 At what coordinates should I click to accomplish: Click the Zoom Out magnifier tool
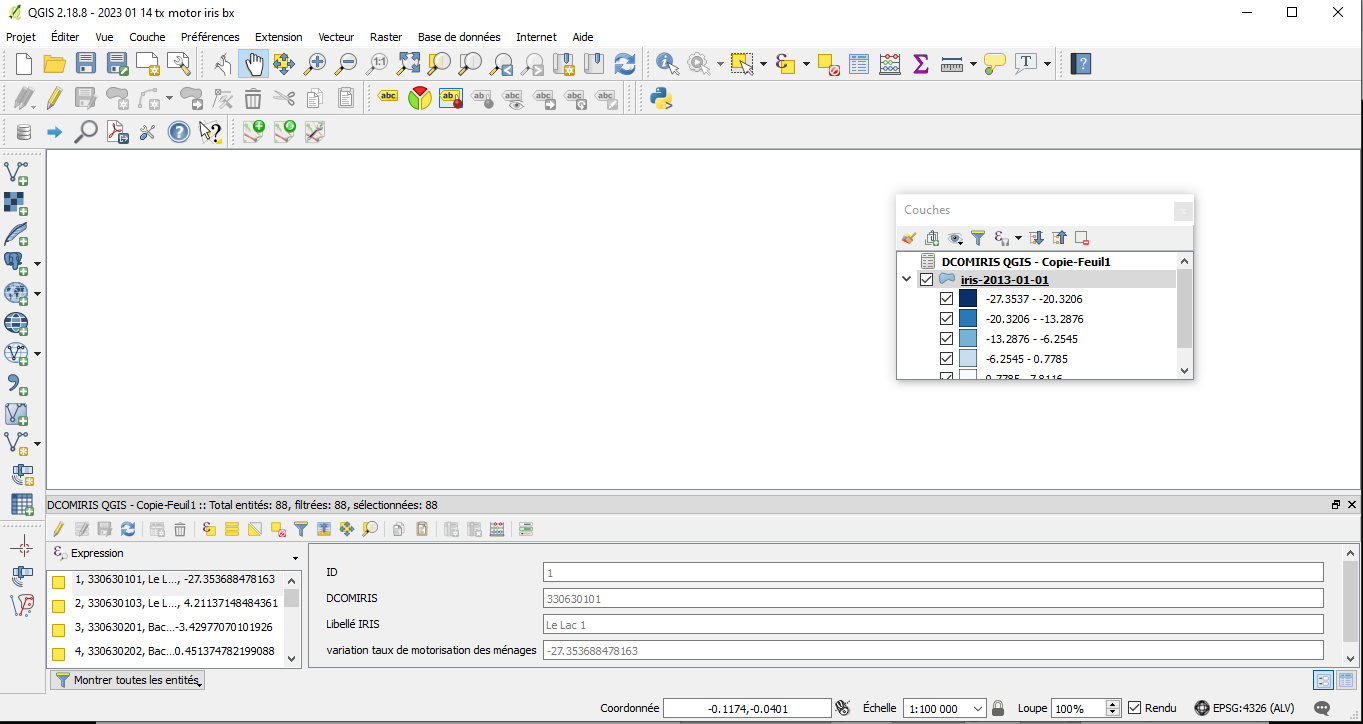(346, 64)
